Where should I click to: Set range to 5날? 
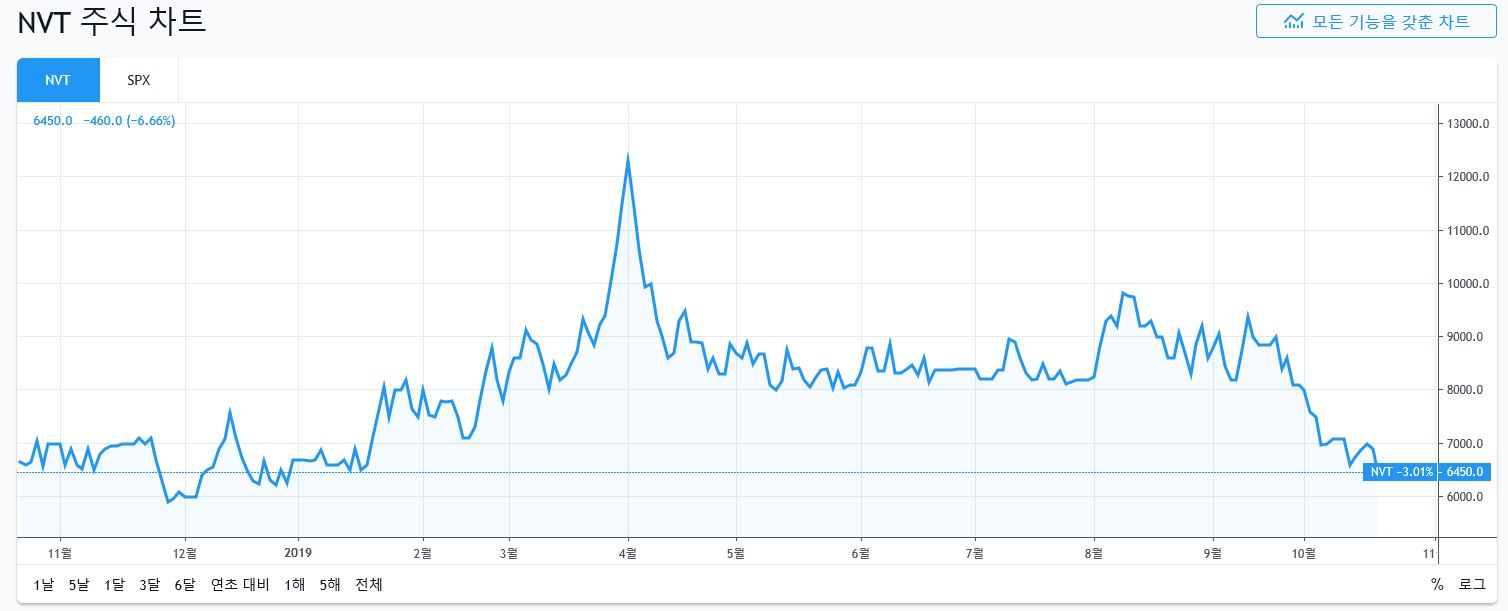click(79, 584)
